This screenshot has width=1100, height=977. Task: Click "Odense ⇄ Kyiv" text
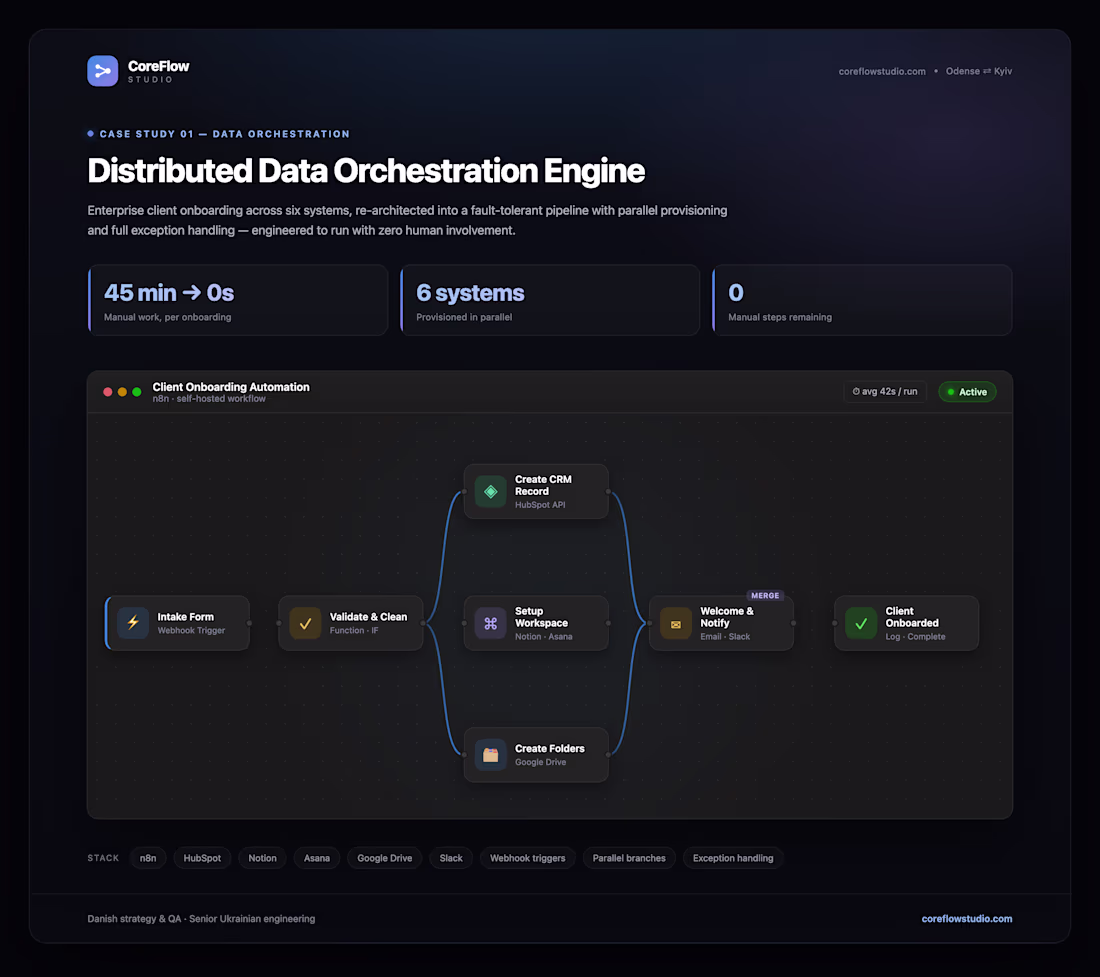[979, 72]
